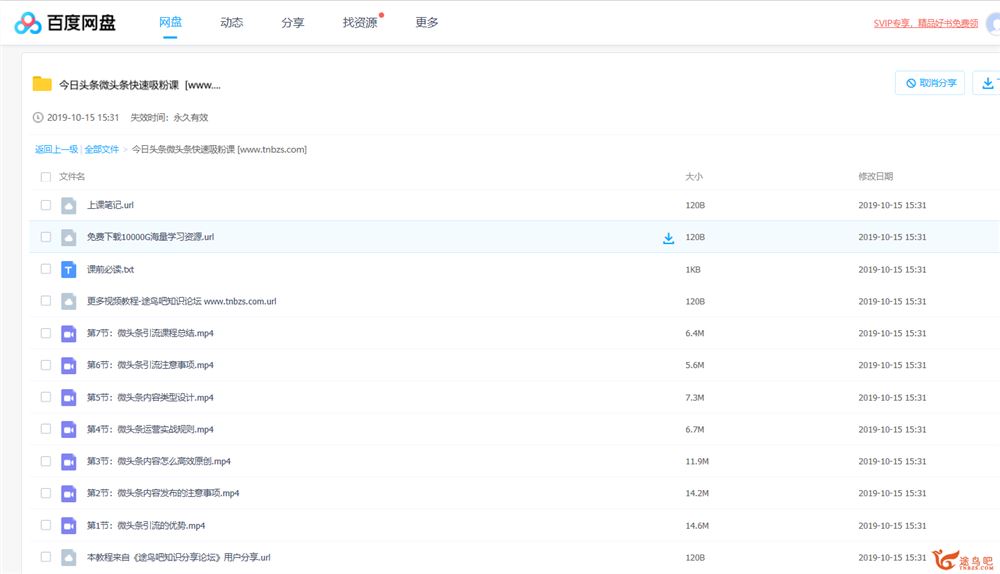
Task: Click the 取消分享 button
Action: [930, 83]
